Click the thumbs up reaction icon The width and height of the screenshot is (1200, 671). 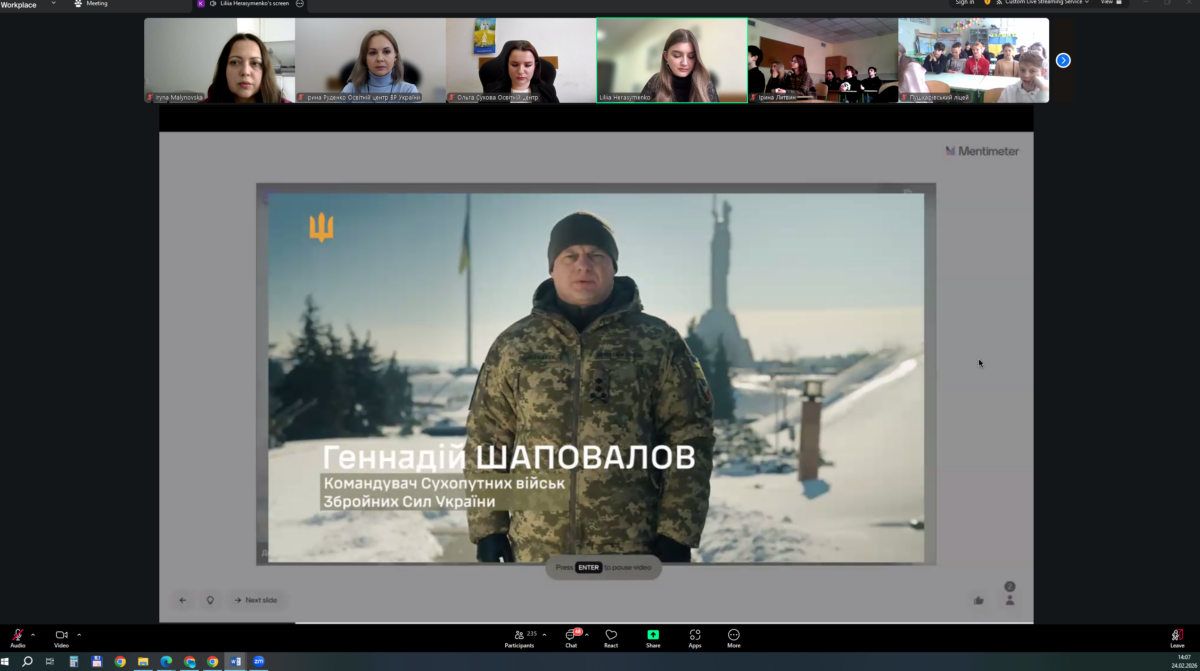point(978,600)
